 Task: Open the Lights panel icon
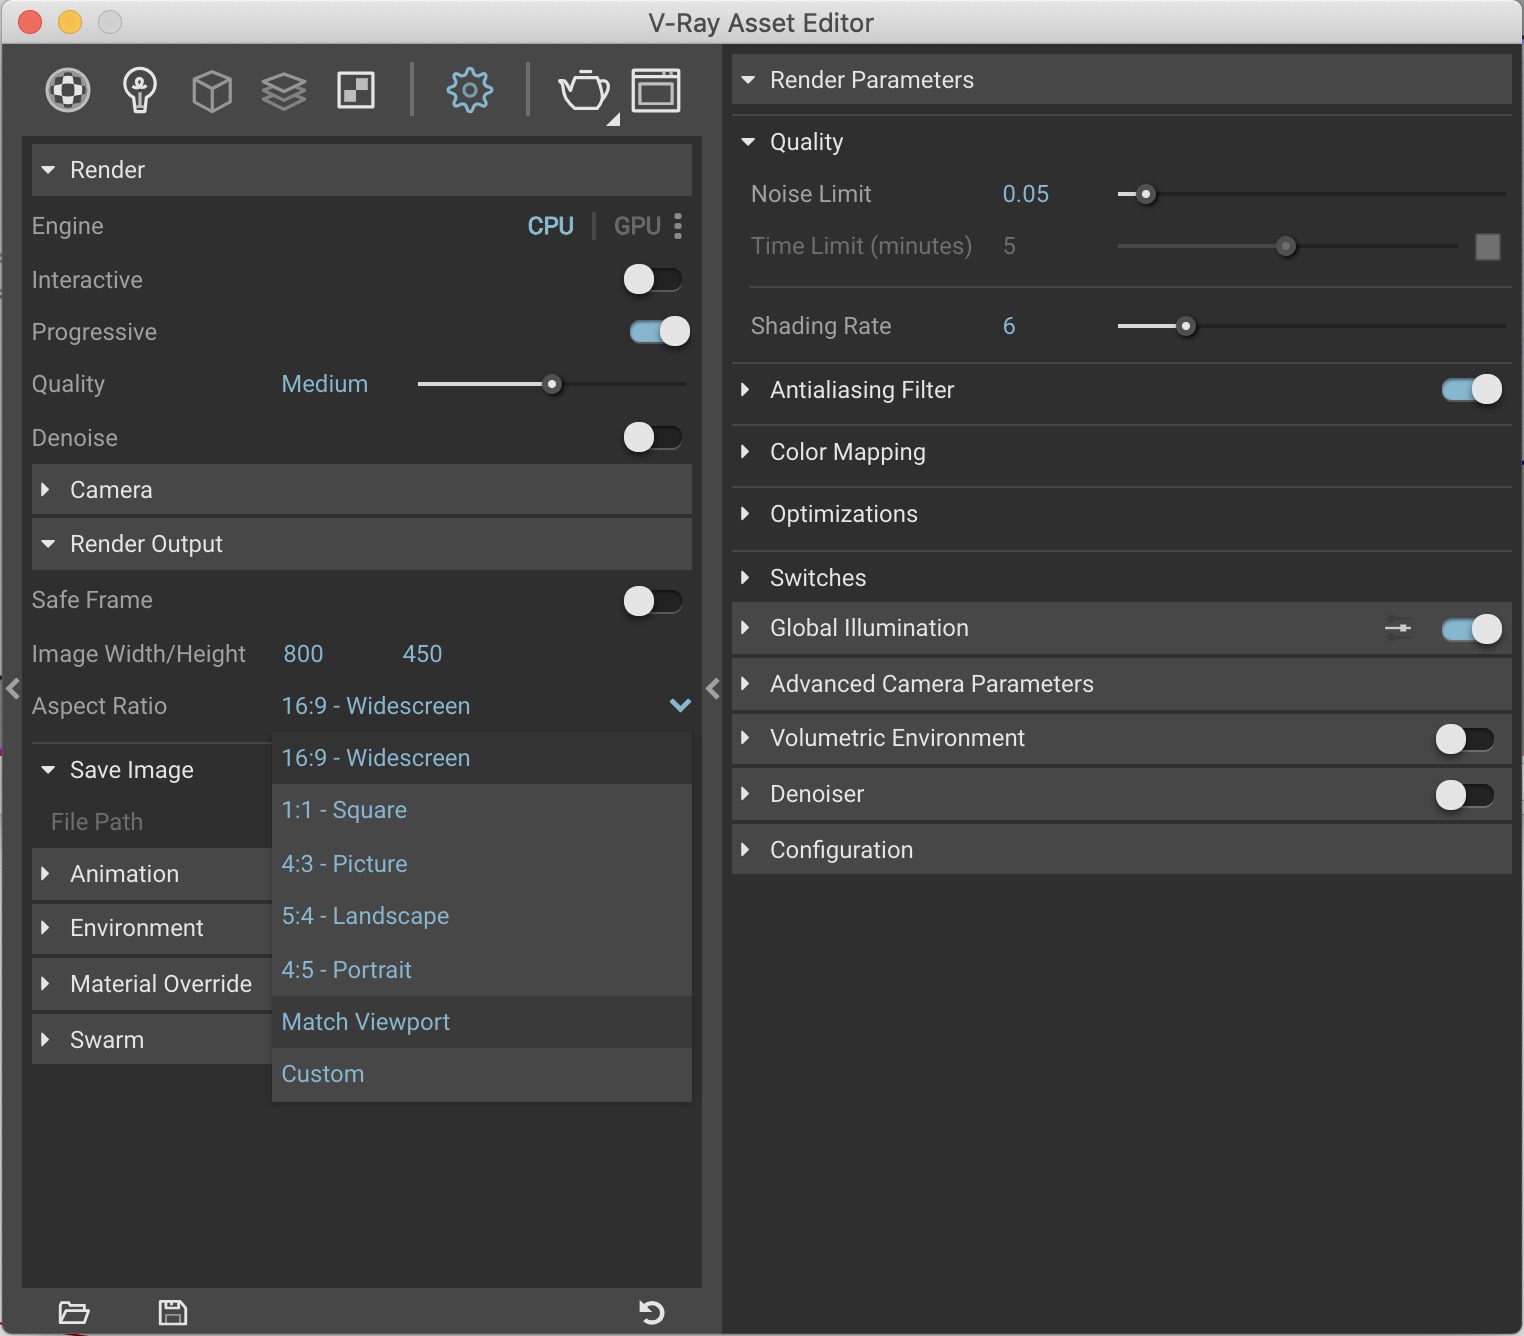tap(139, 91)
